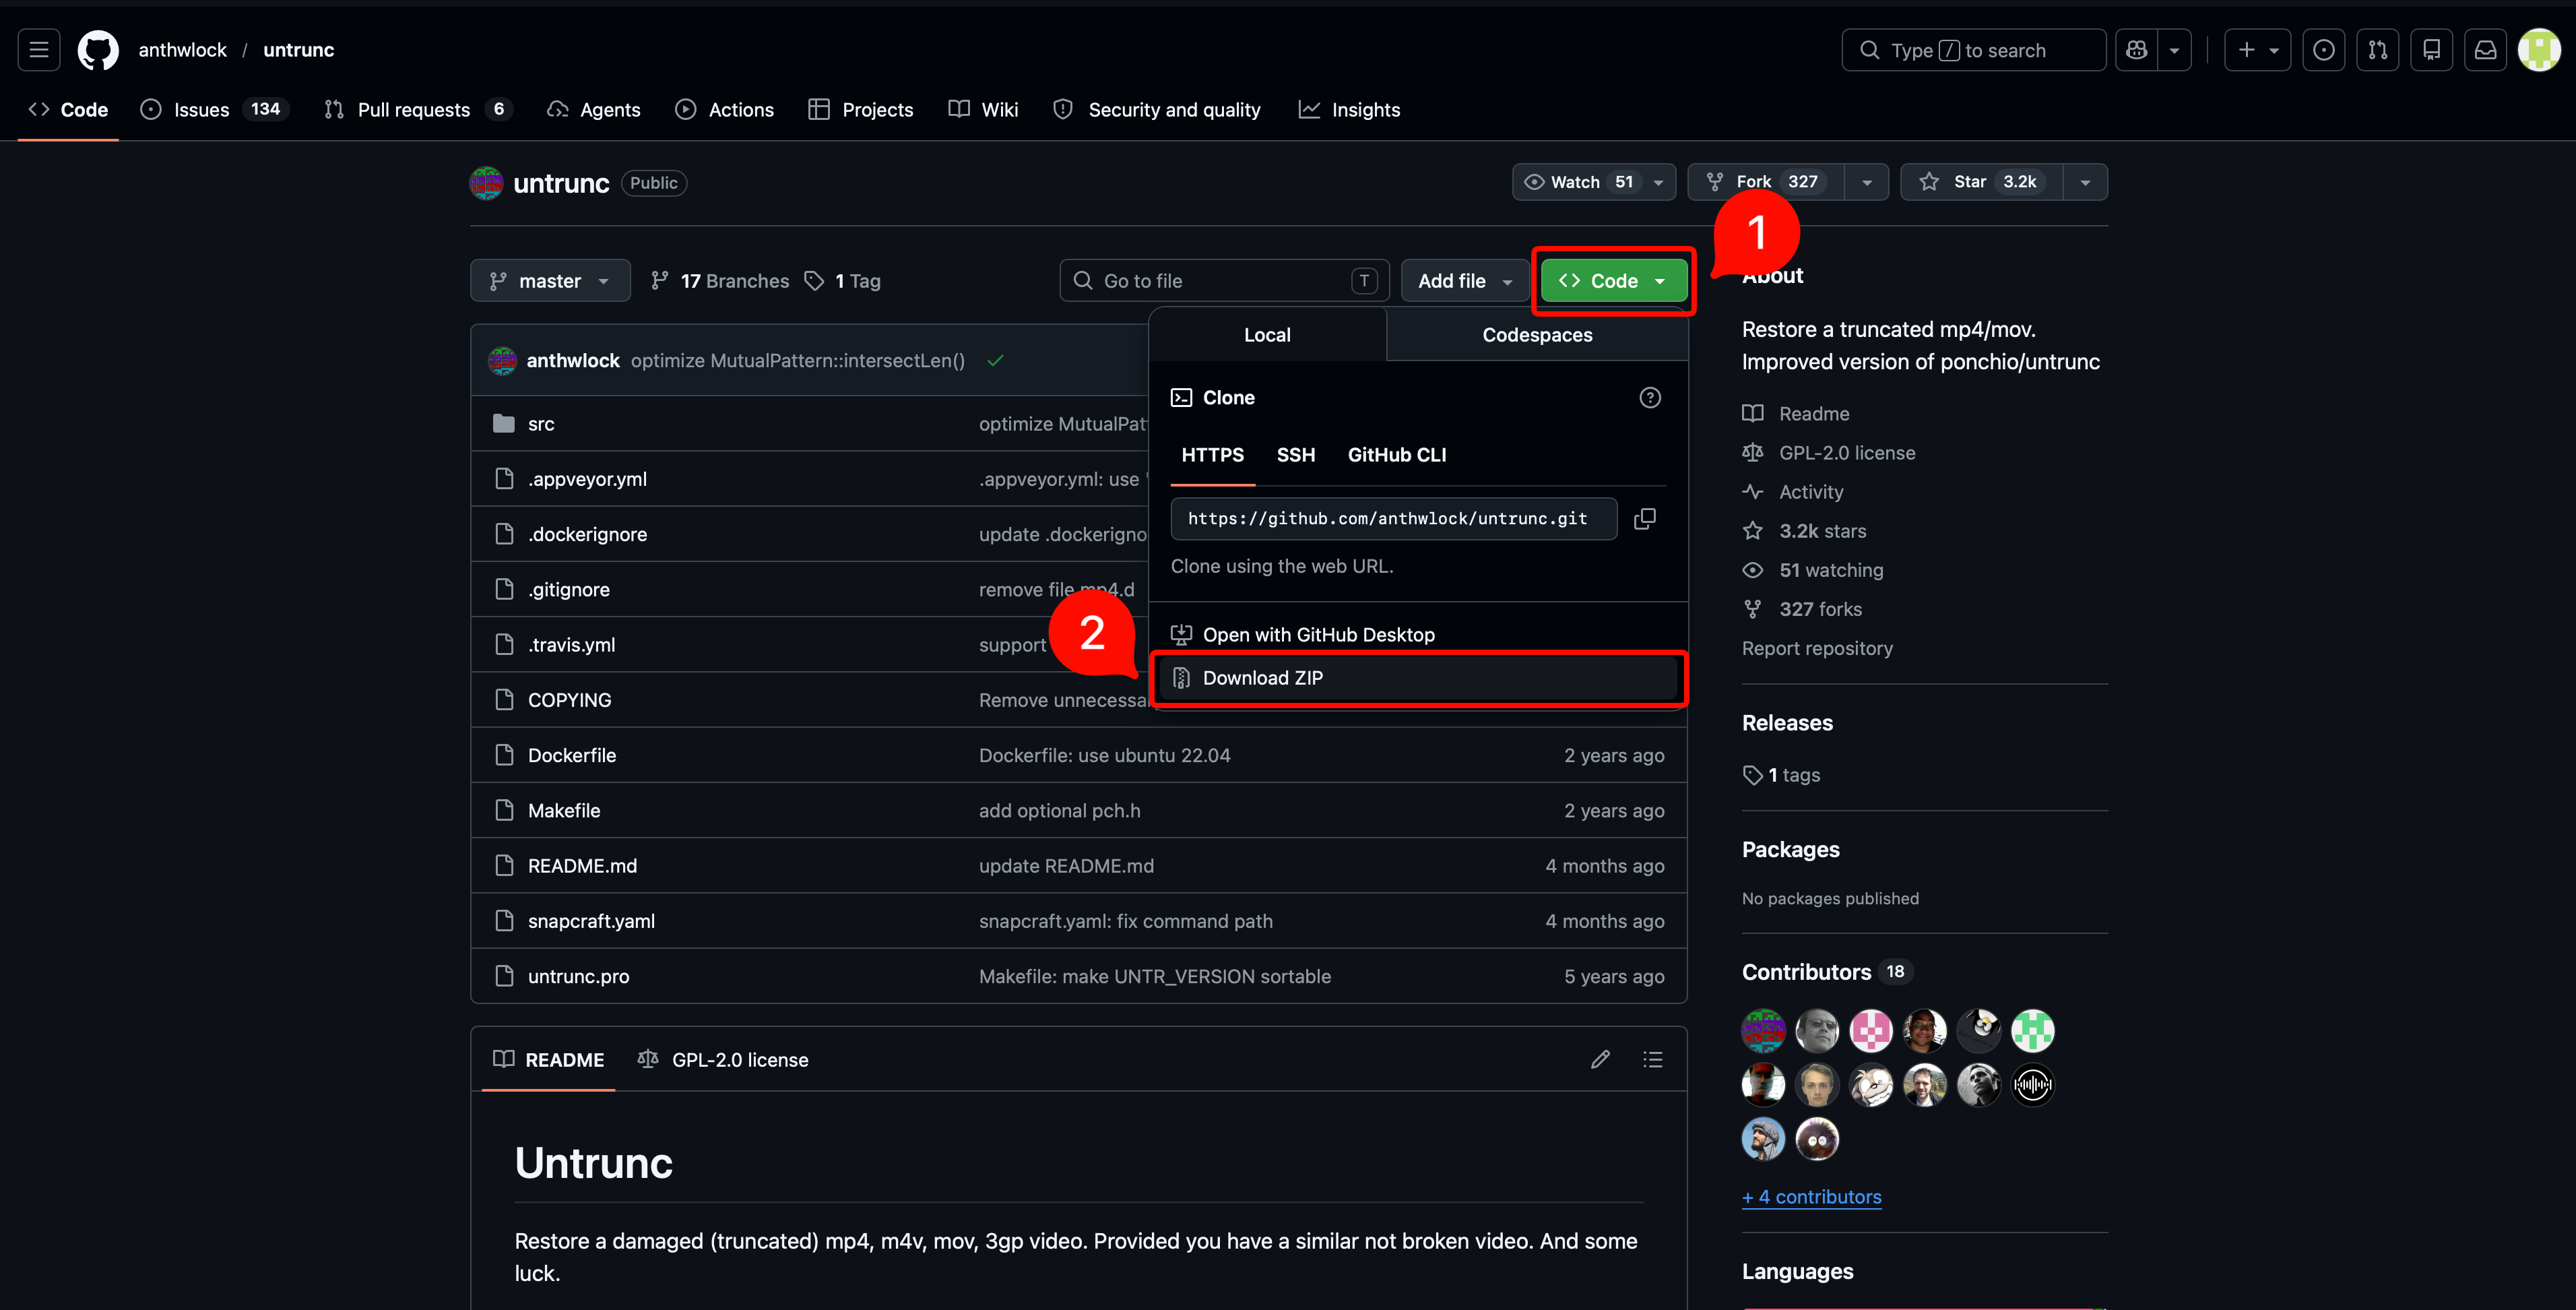Open clone help question icon

point(1650,398)
